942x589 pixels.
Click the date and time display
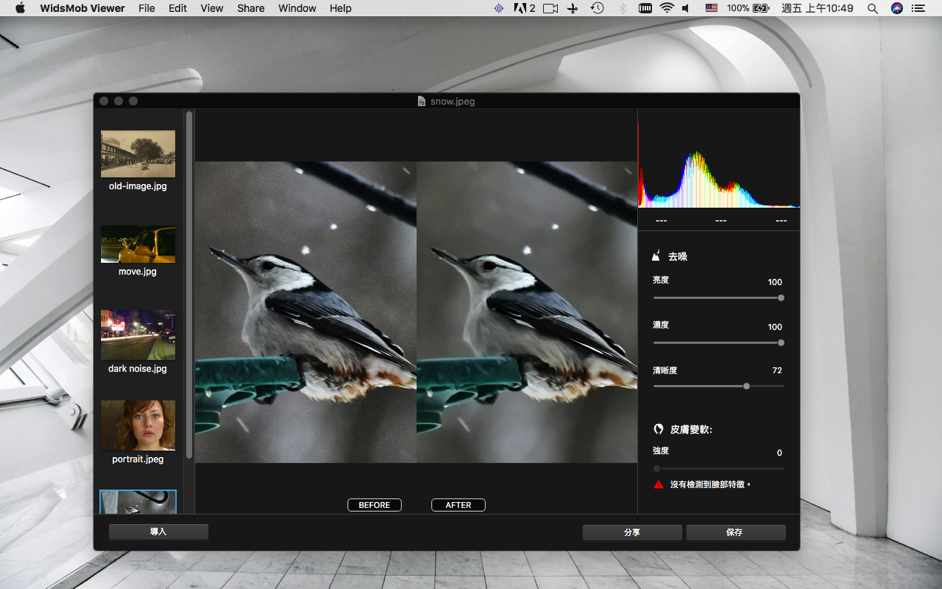click(x=817, y=8)
